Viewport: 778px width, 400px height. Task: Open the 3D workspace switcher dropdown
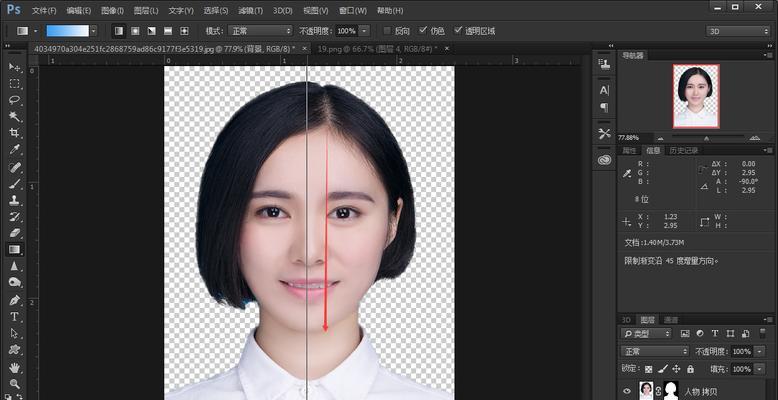pyautogui.click(x=738, y=31)
